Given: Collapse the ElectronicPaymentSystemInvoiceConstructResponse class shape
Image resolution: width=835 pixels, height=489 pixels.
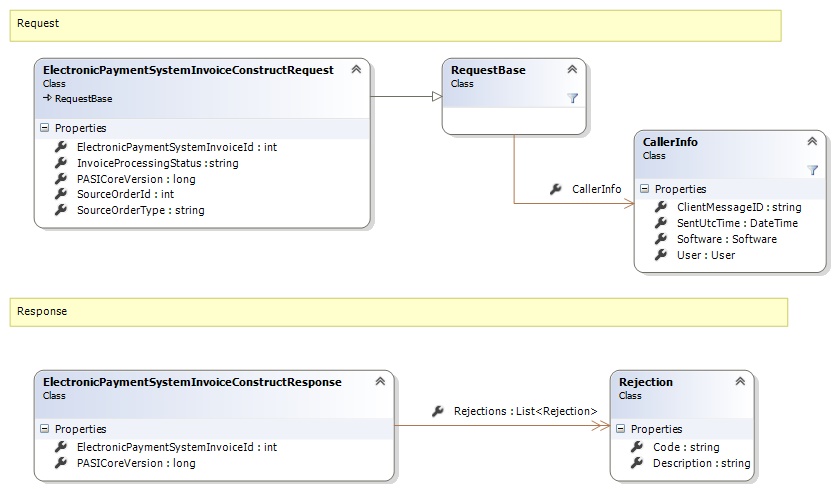Looking at the screenshot, I should point(380,382).
